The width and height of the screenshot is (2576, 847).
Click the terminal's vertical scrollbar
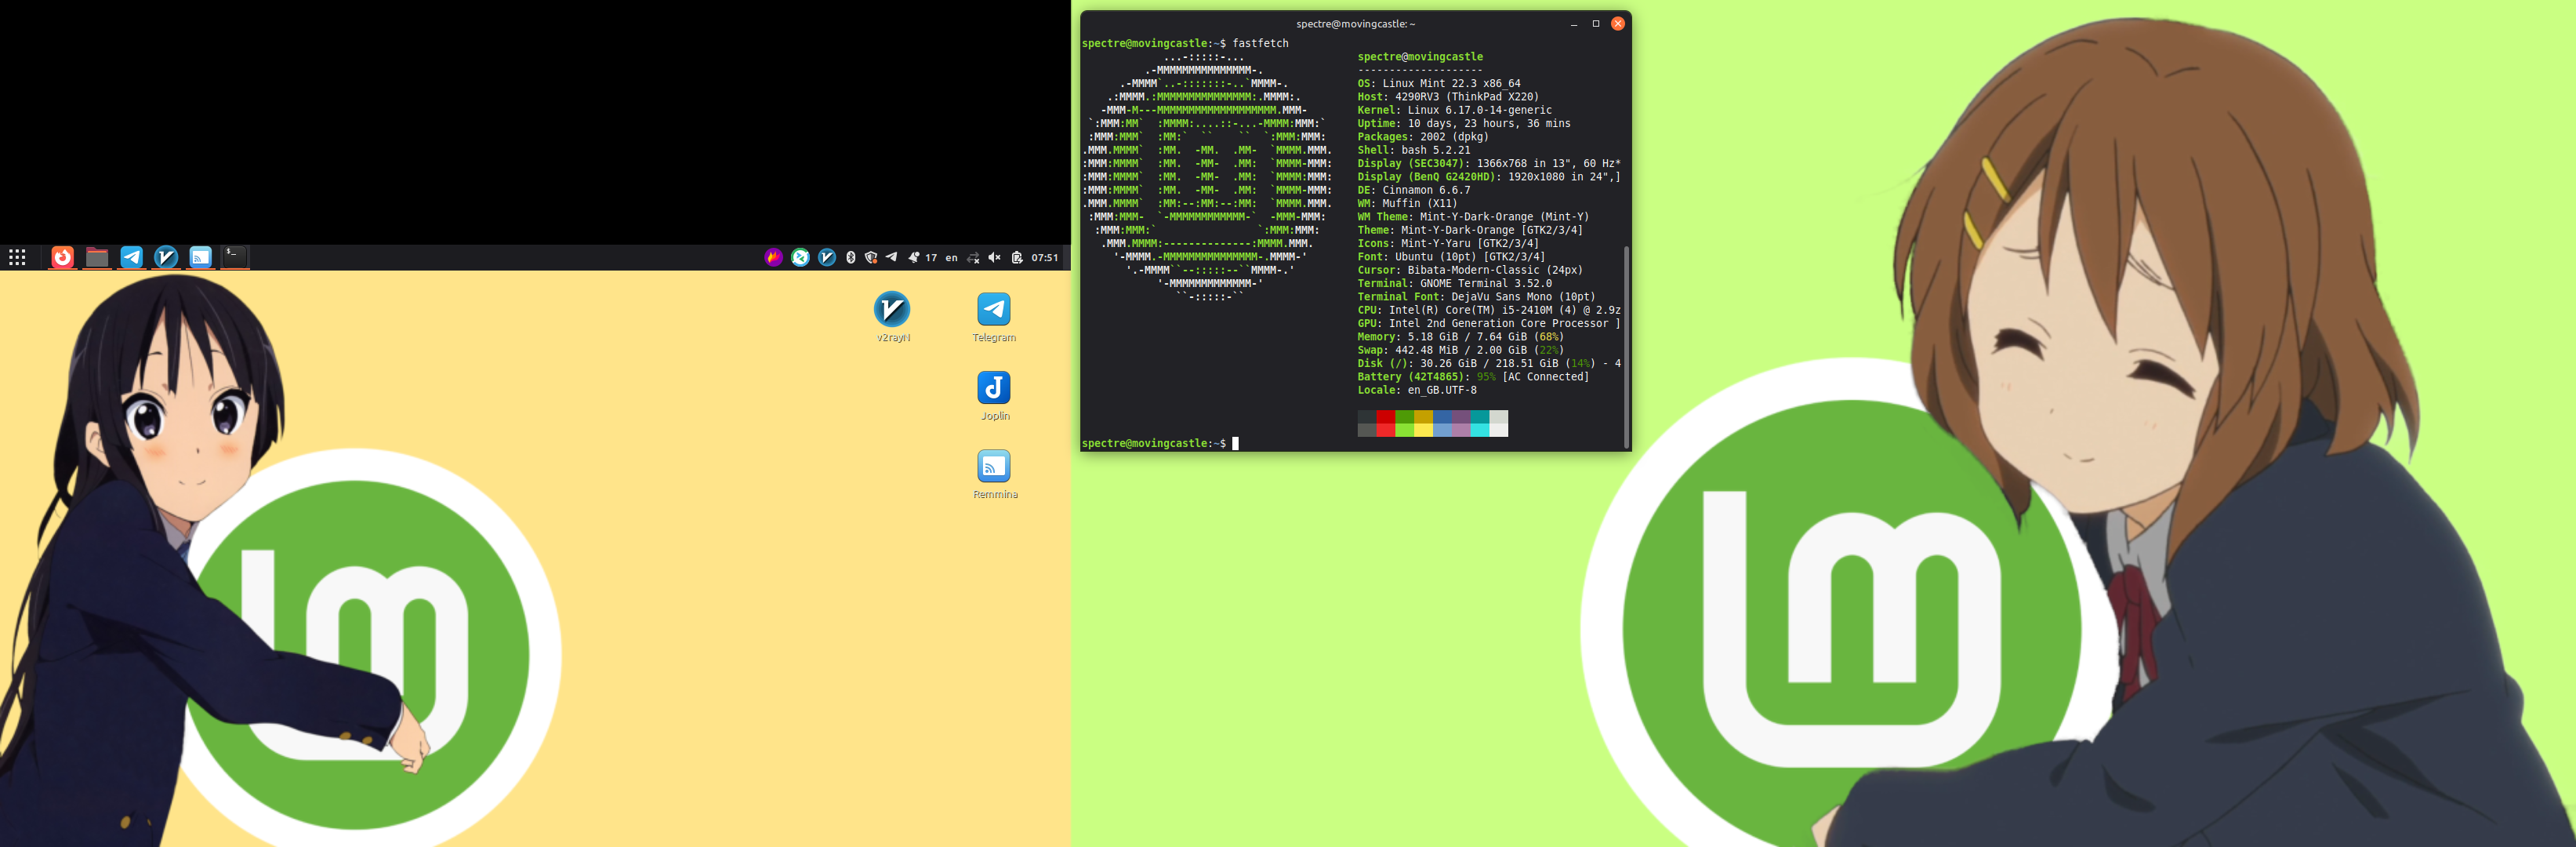tap(1626, 345)
